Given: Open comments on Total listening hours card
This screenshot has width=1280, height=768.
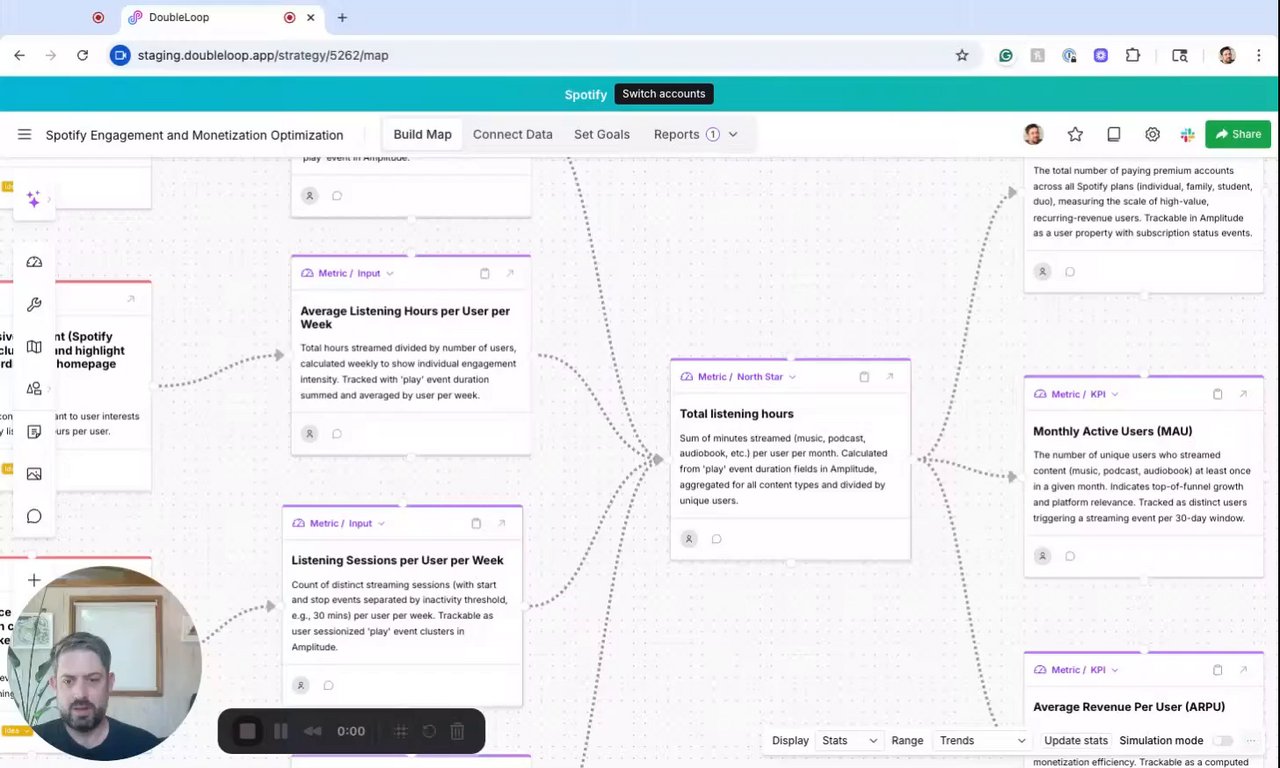Looking at the screenshot, I should point(716,539).
